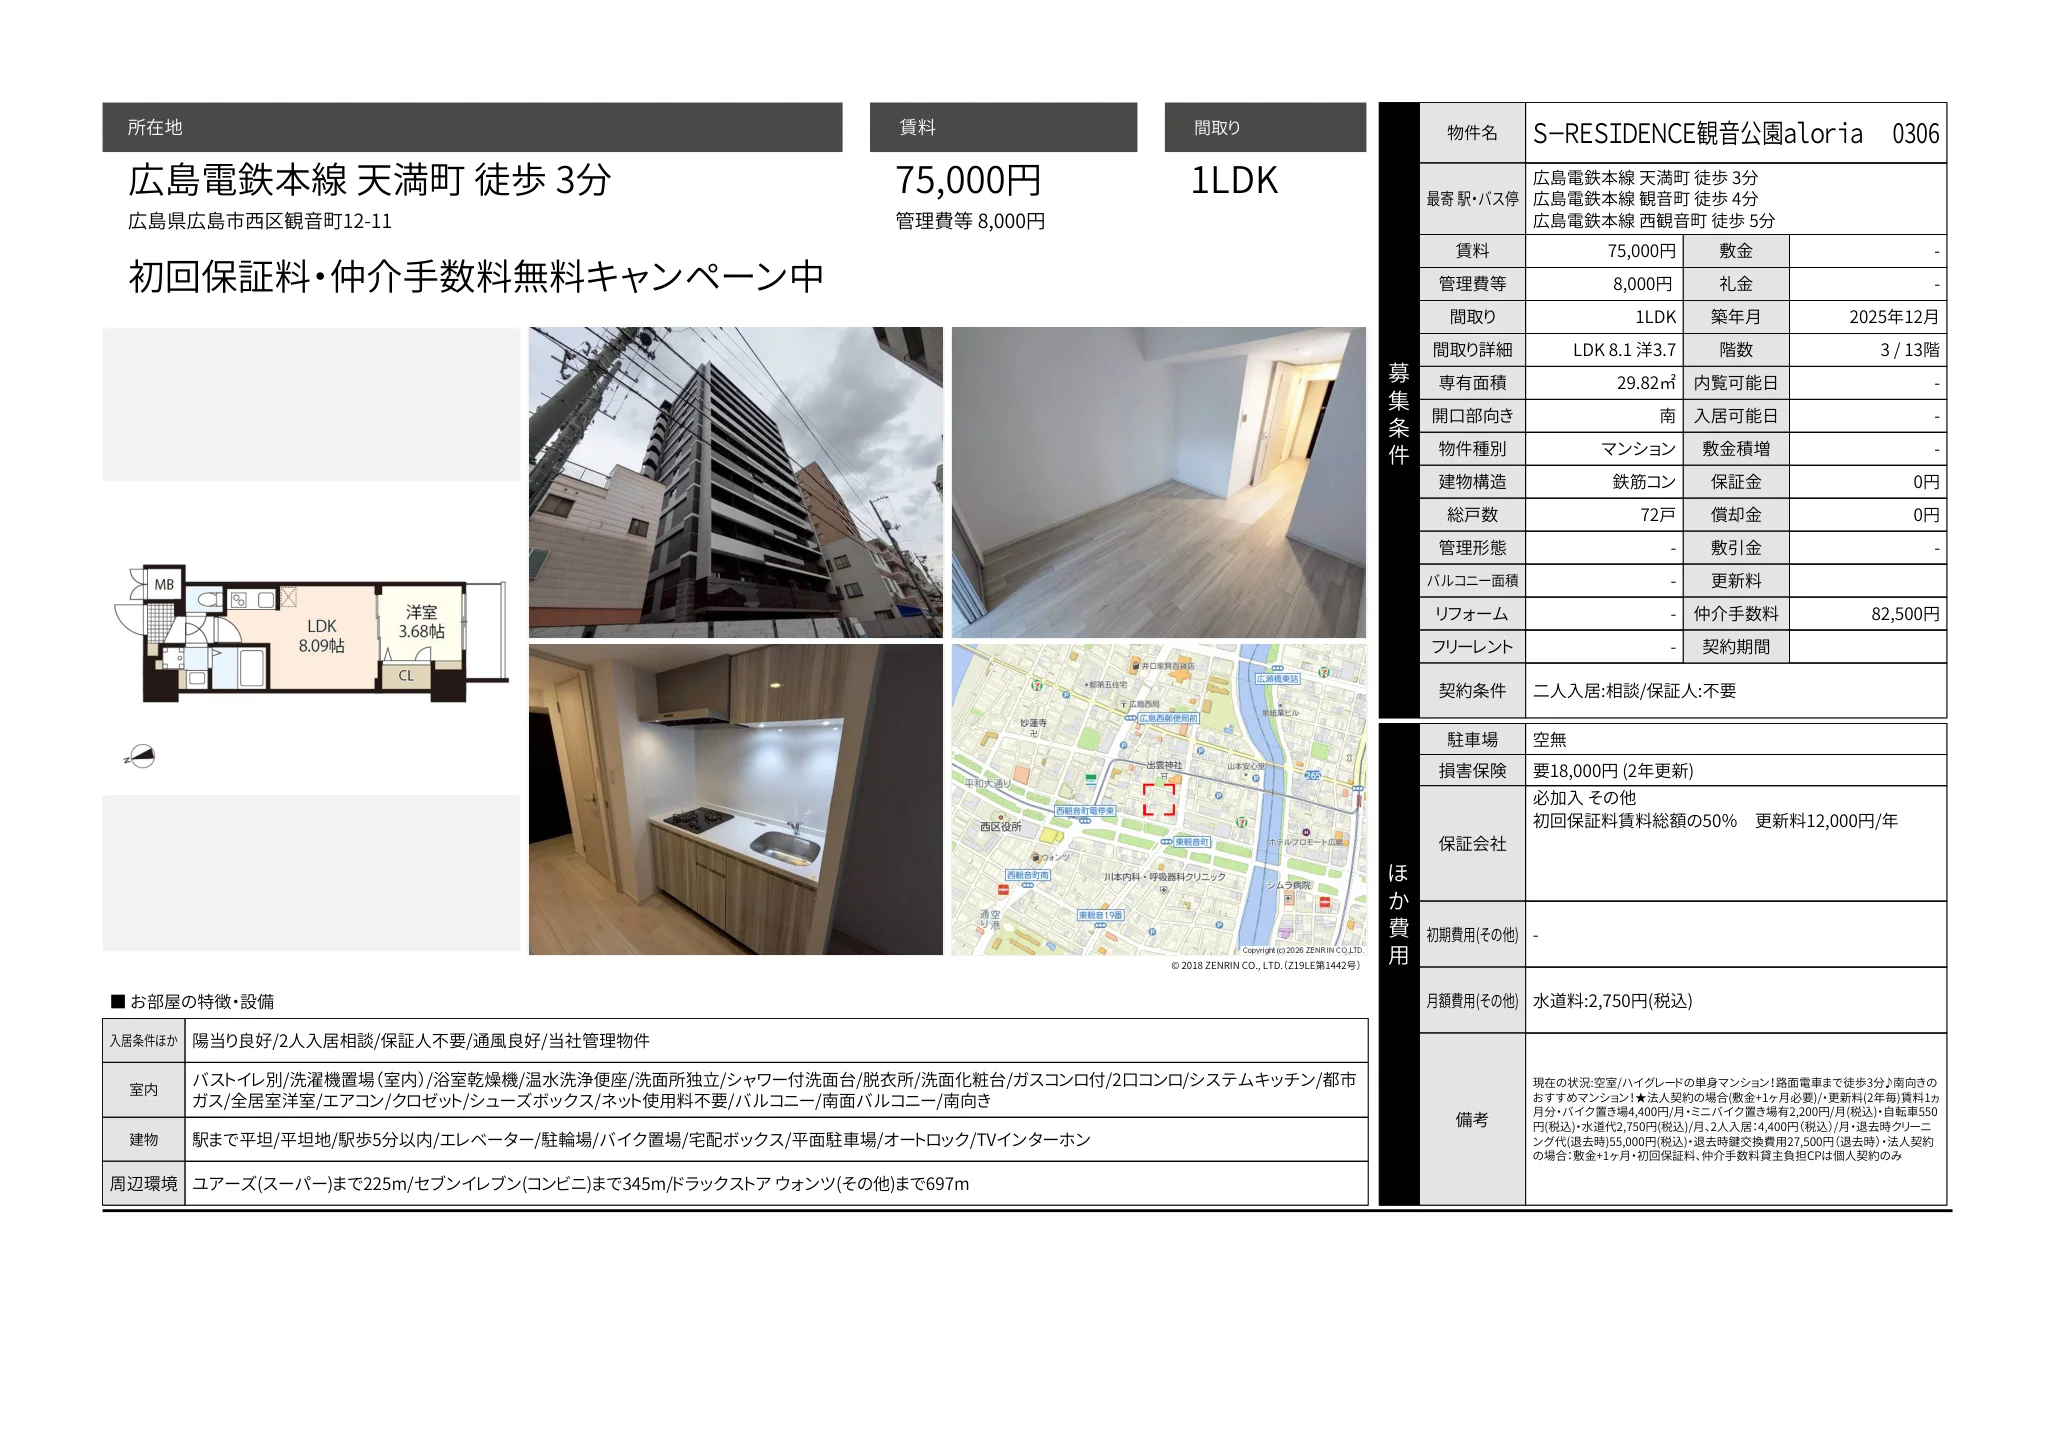Click the 鉄筋コン structure value

(x=1644, y=482)
